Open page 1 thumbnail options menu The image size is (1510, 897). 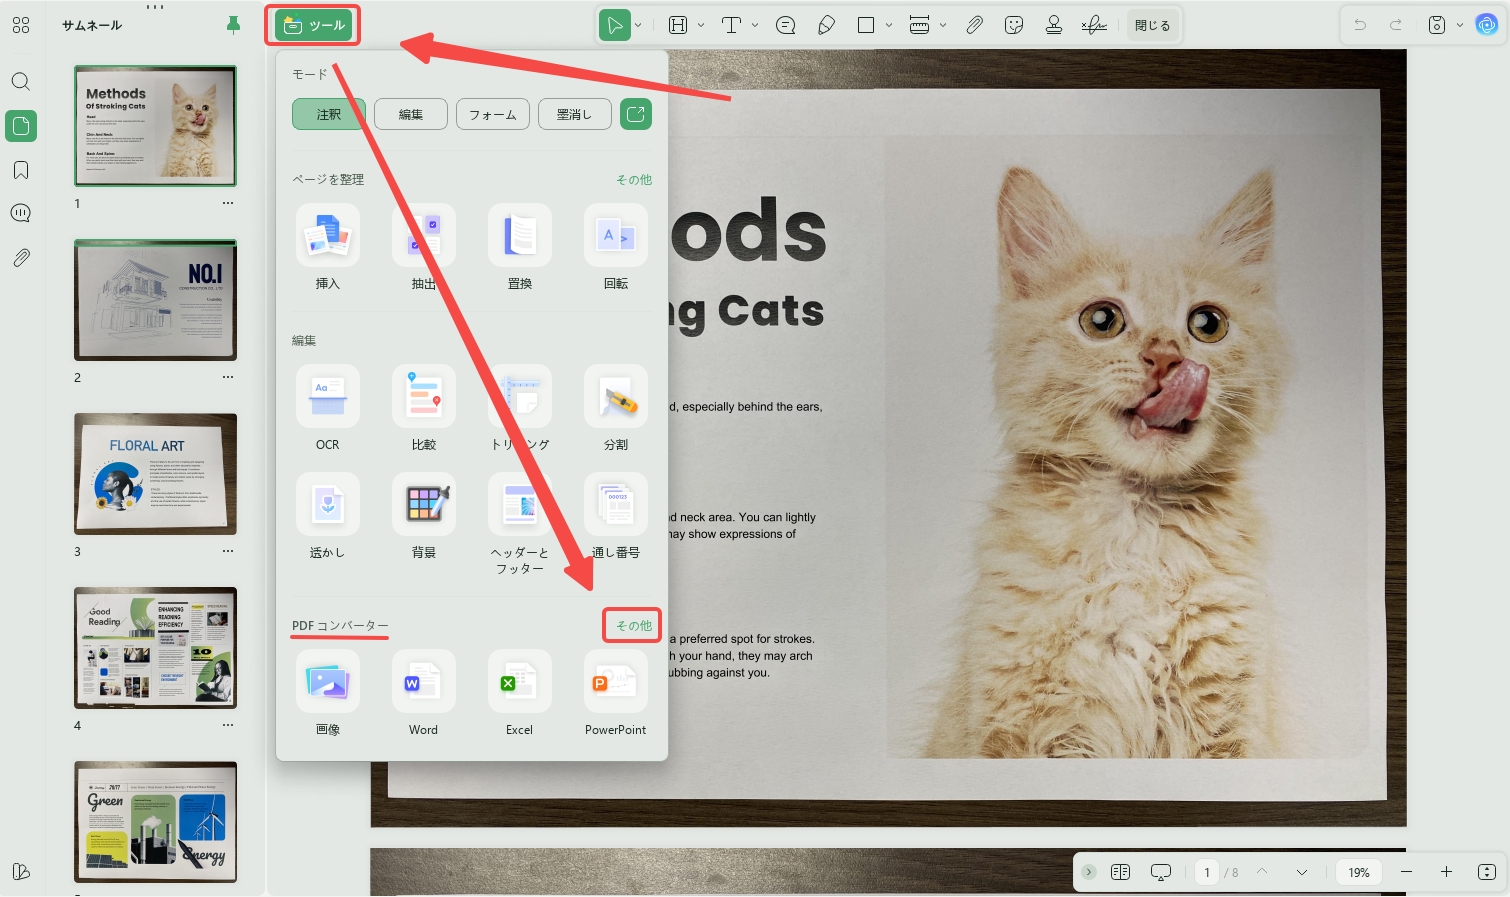pyautogui.click(x=228, y=203)
